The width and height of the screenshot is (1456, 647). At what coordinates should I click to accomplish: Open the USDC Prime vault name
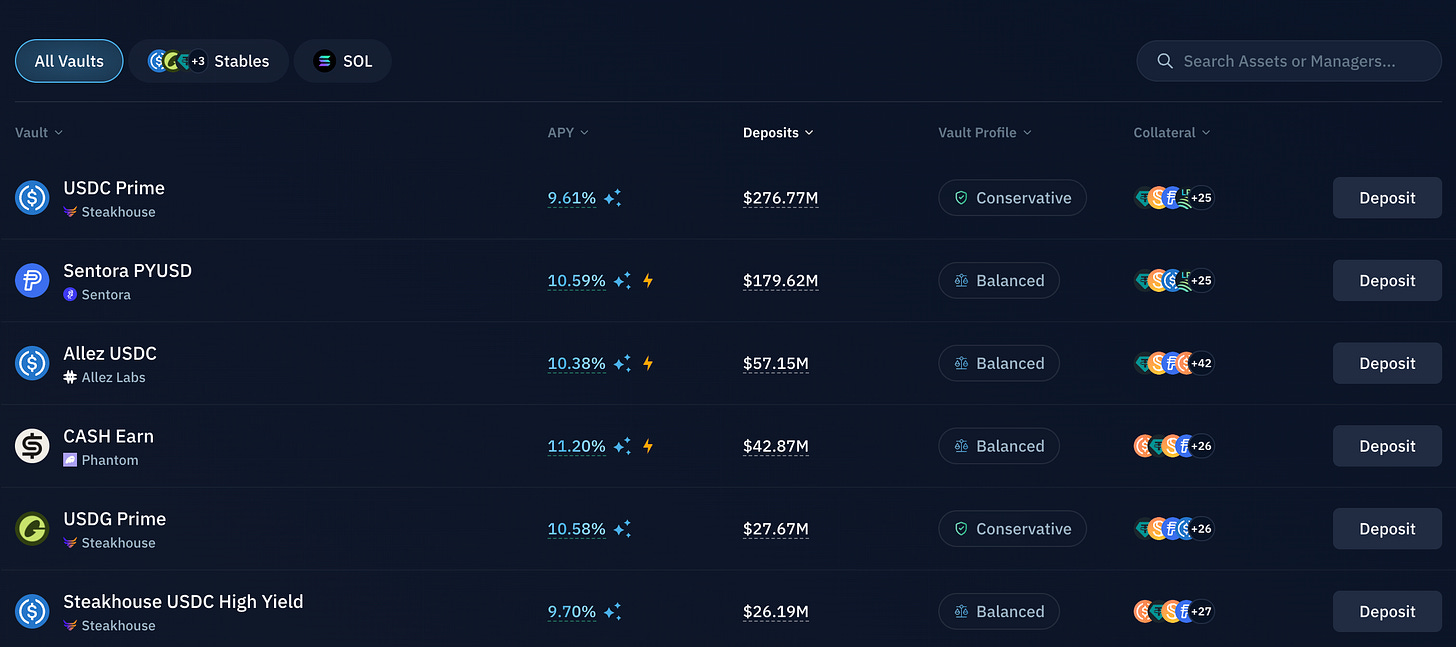coord(114,188)
